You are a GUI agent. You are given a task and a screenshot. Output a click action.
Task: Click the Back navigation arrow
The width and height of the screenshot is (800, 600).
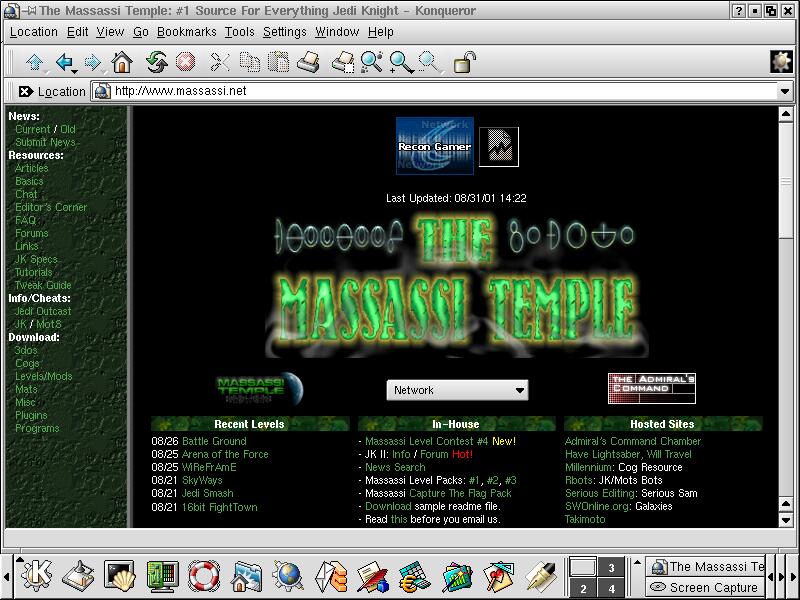64,62
